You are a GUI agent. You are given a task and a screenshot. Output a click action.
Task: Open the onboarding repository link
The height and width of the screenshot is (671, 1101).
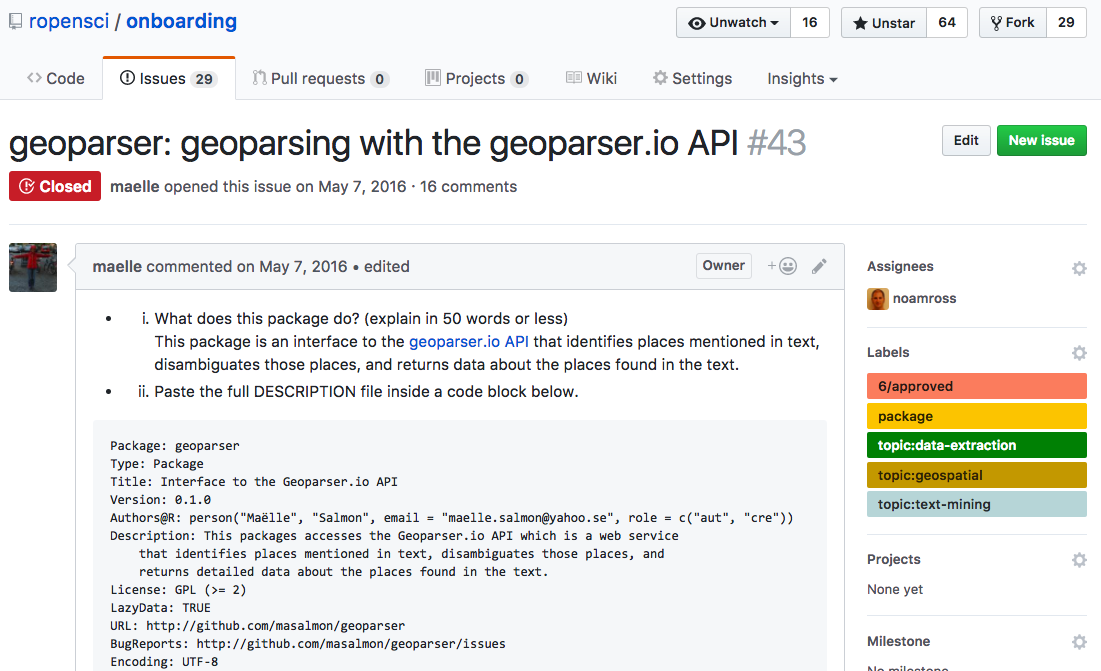(181, 21)
